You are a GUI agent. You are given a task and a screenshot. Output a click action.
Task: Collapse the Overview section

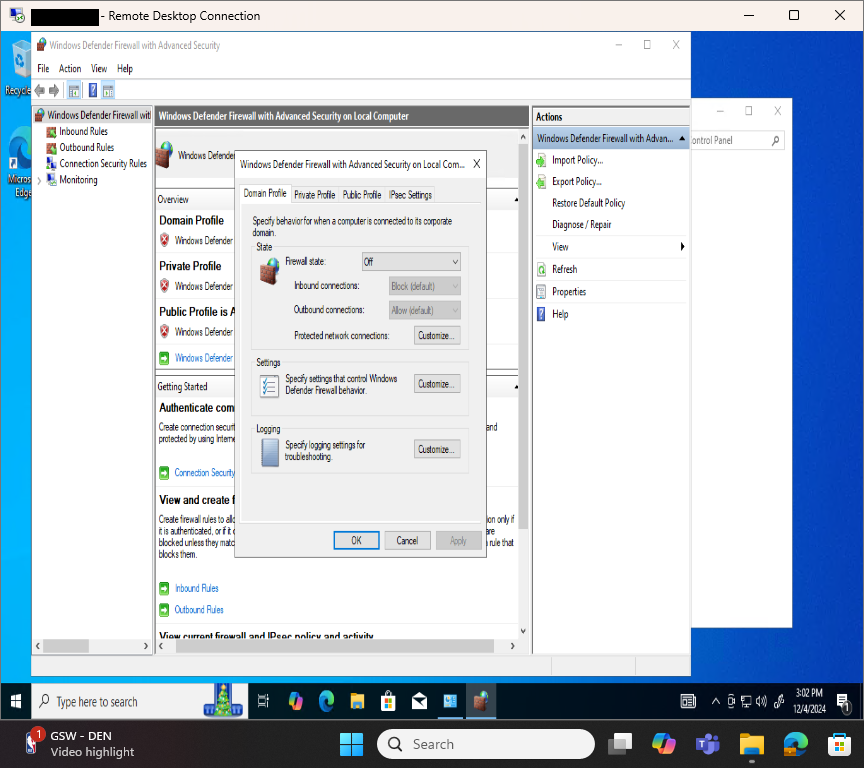(516, 199)
